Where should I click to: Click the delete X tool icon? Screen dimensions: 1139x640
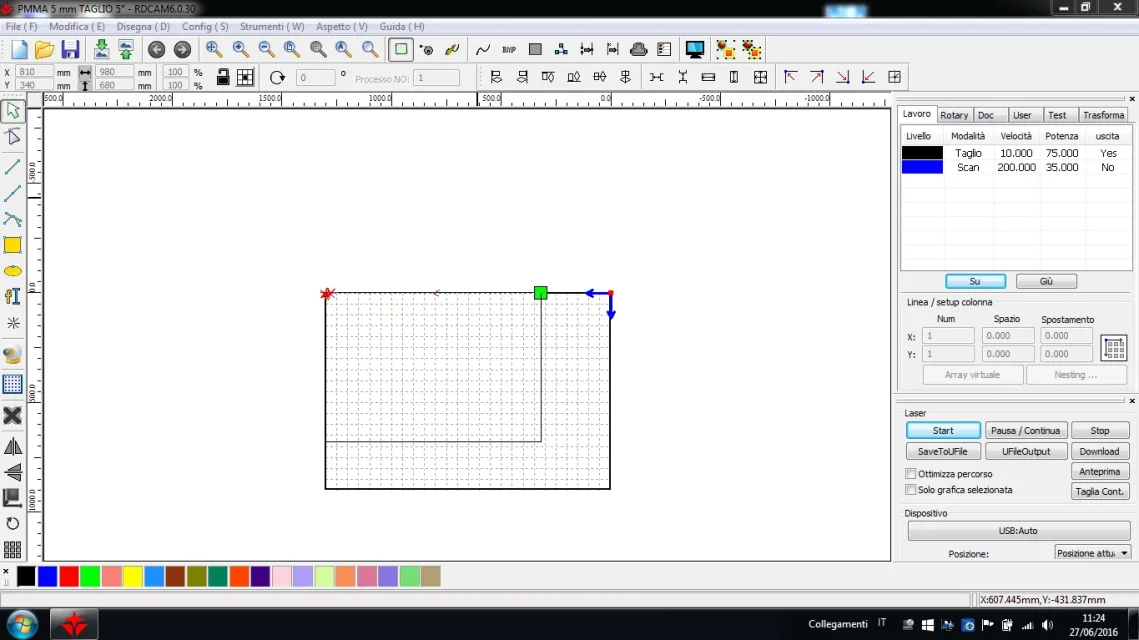[13, 415]
